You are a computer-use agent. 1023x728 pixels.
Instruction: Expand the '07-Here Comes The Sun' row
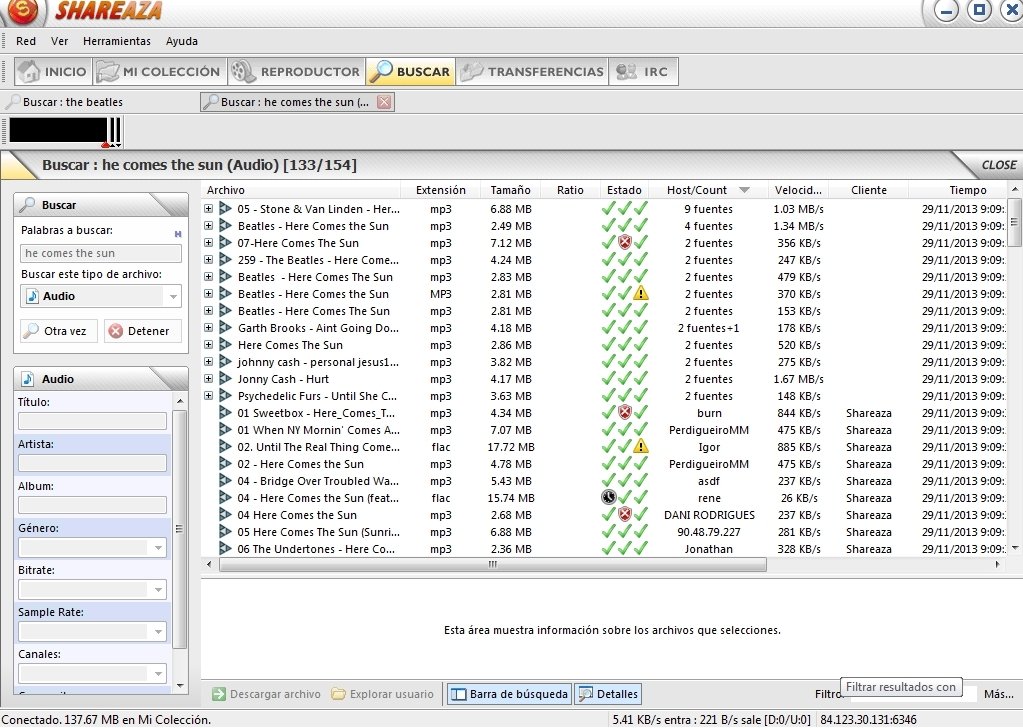[208, 243]
